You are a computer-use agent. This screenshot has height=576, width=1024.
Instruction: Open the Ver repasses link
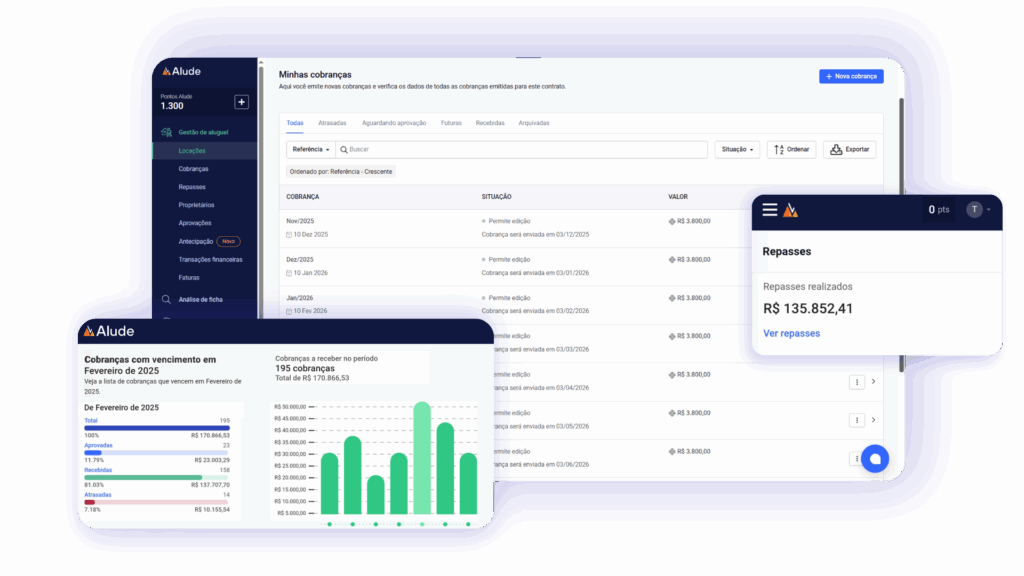pos(791,333)
